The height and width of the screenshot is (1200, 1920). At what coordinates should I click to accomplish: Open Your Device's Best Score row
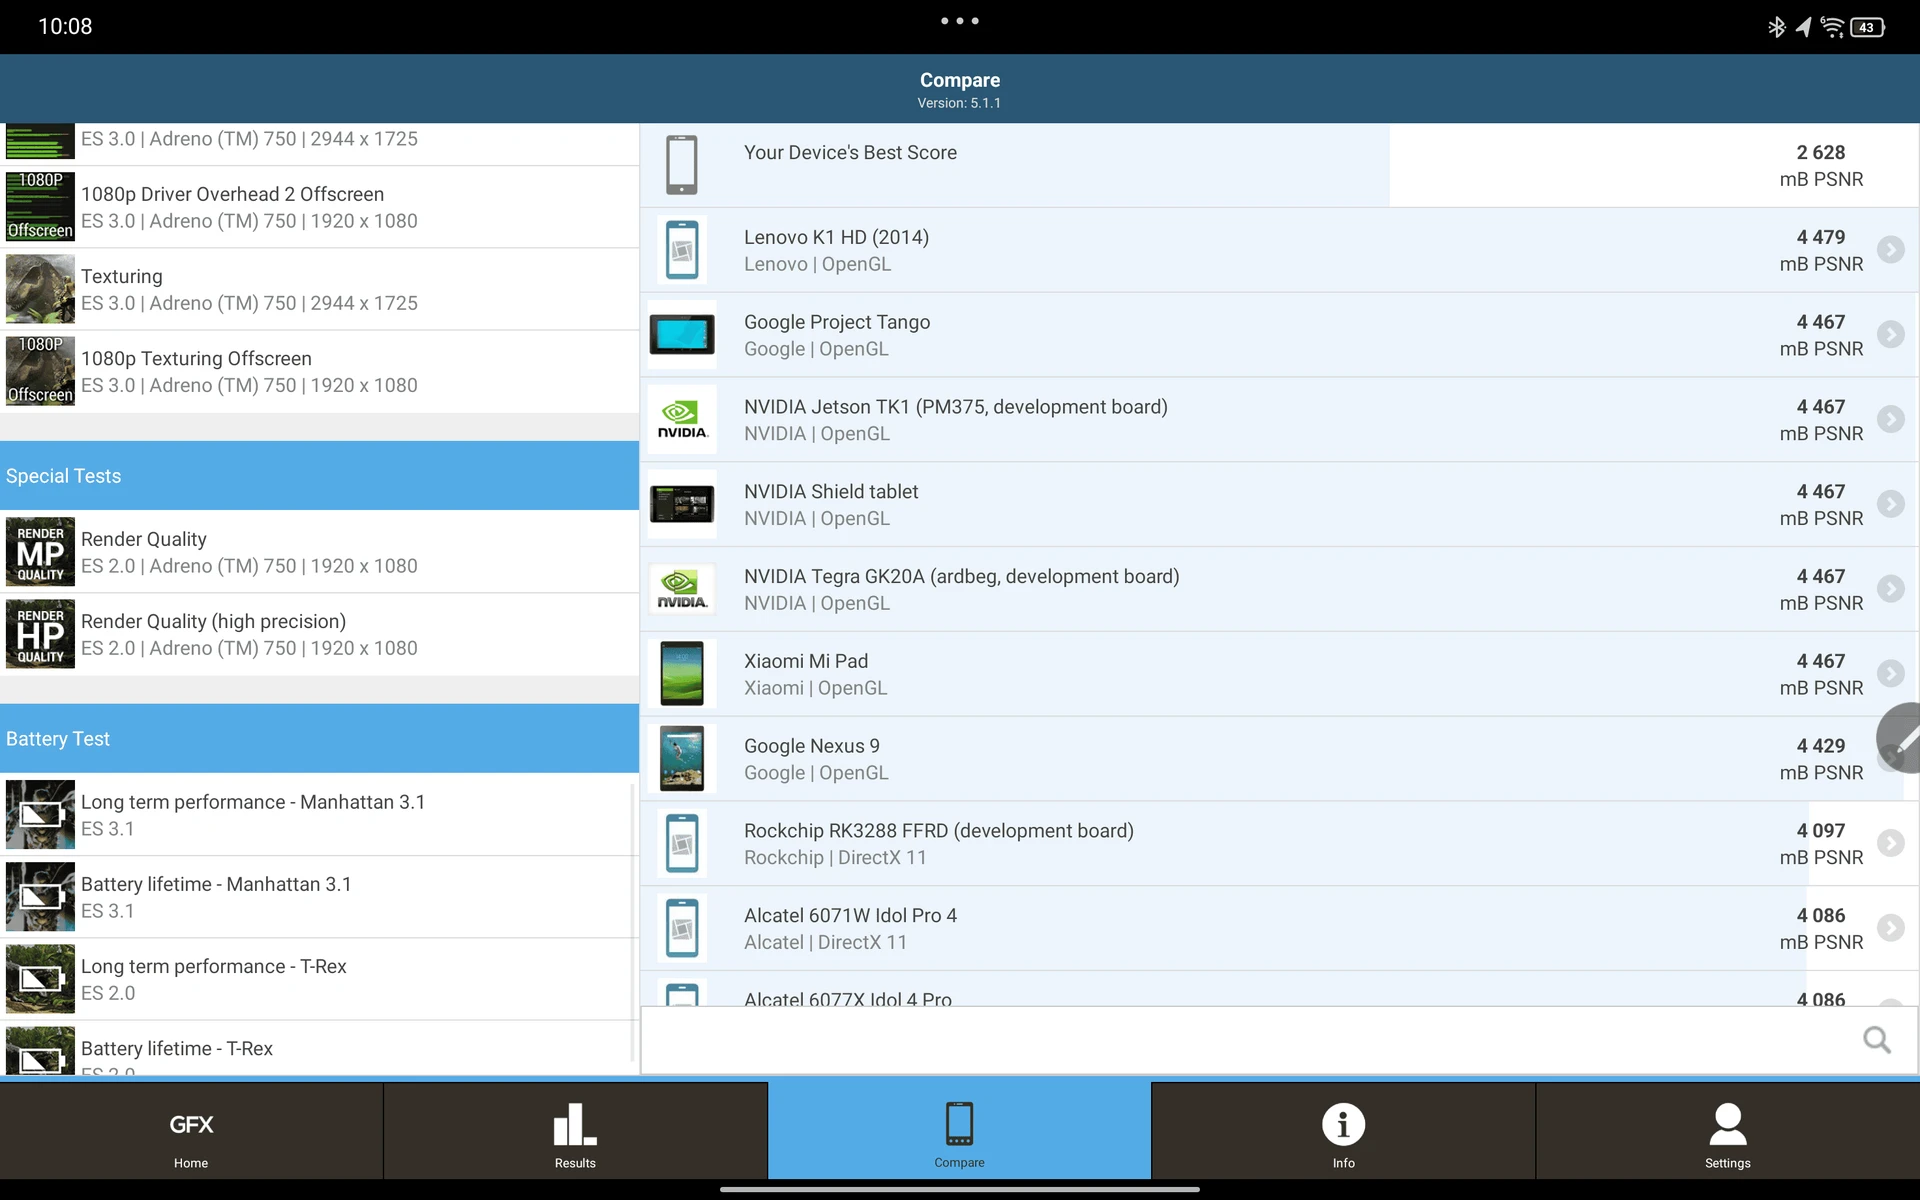point(1279,165)
